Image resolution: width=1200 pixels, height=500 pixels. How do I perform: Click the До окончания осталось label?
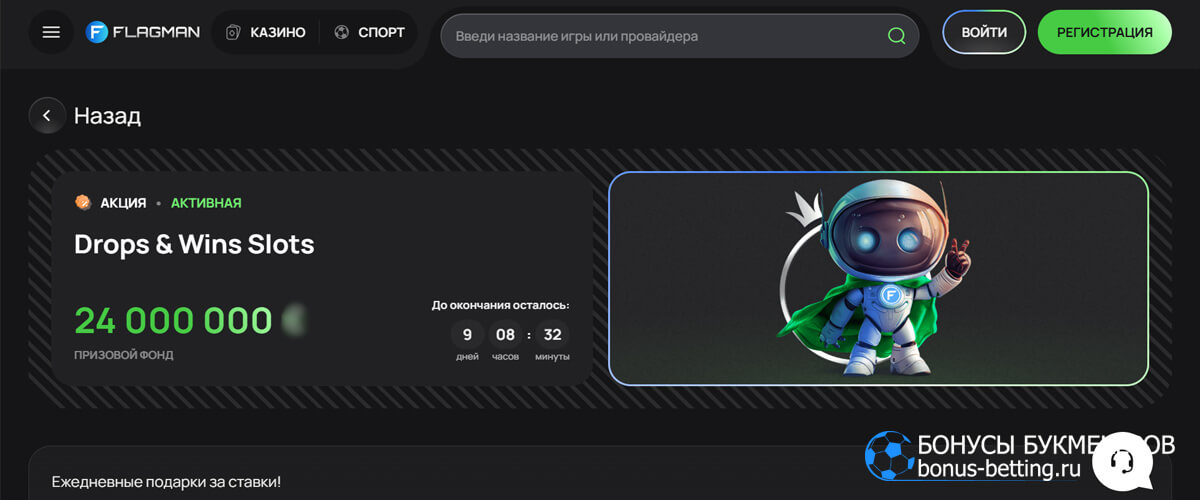coord(500,305)
